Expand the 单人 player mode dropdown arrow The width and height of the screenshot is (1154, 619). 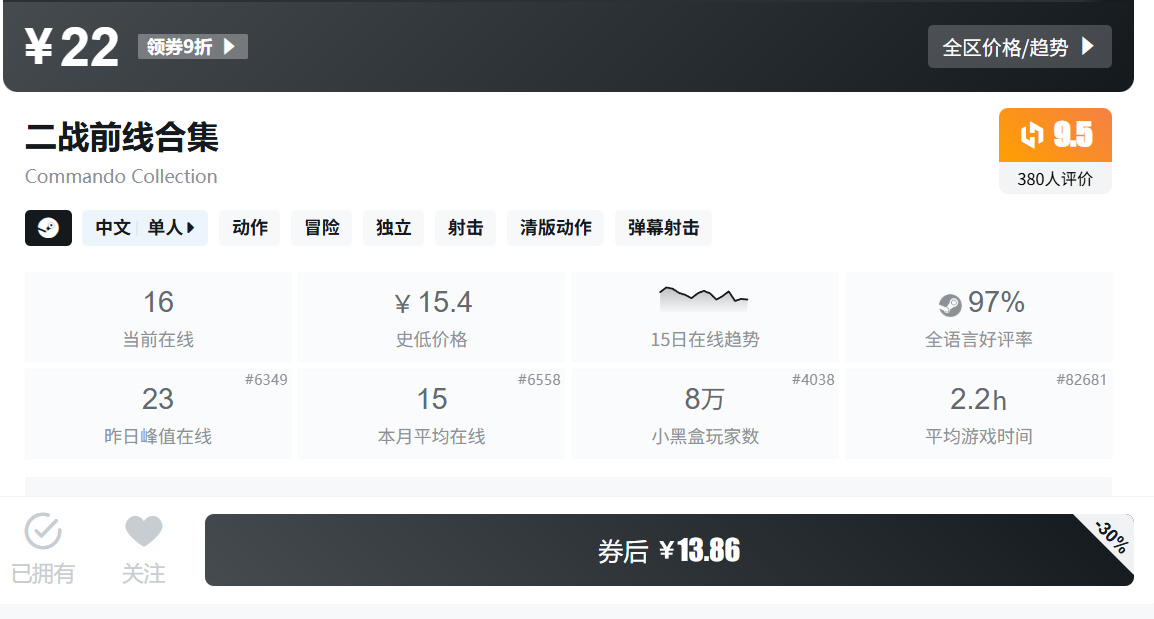[192, 227]
